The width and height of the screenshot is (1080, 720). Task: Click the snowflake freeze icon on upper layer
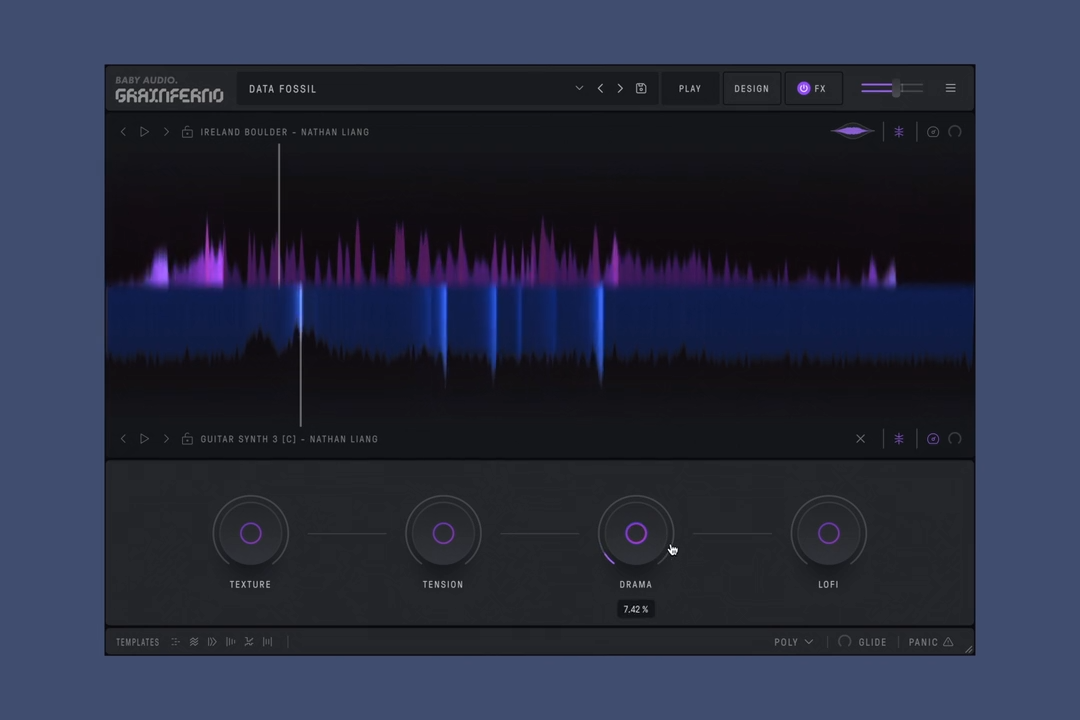pyautogui.click(x=899, y=132)
